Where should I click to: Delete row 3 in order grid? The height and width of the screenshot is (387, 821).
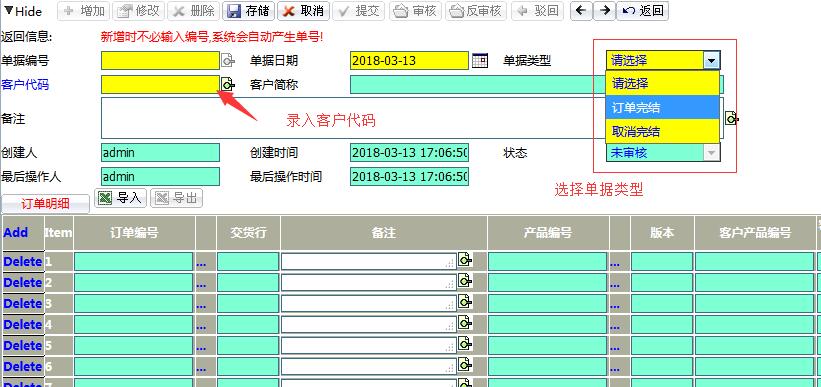[x=23, y=303]
